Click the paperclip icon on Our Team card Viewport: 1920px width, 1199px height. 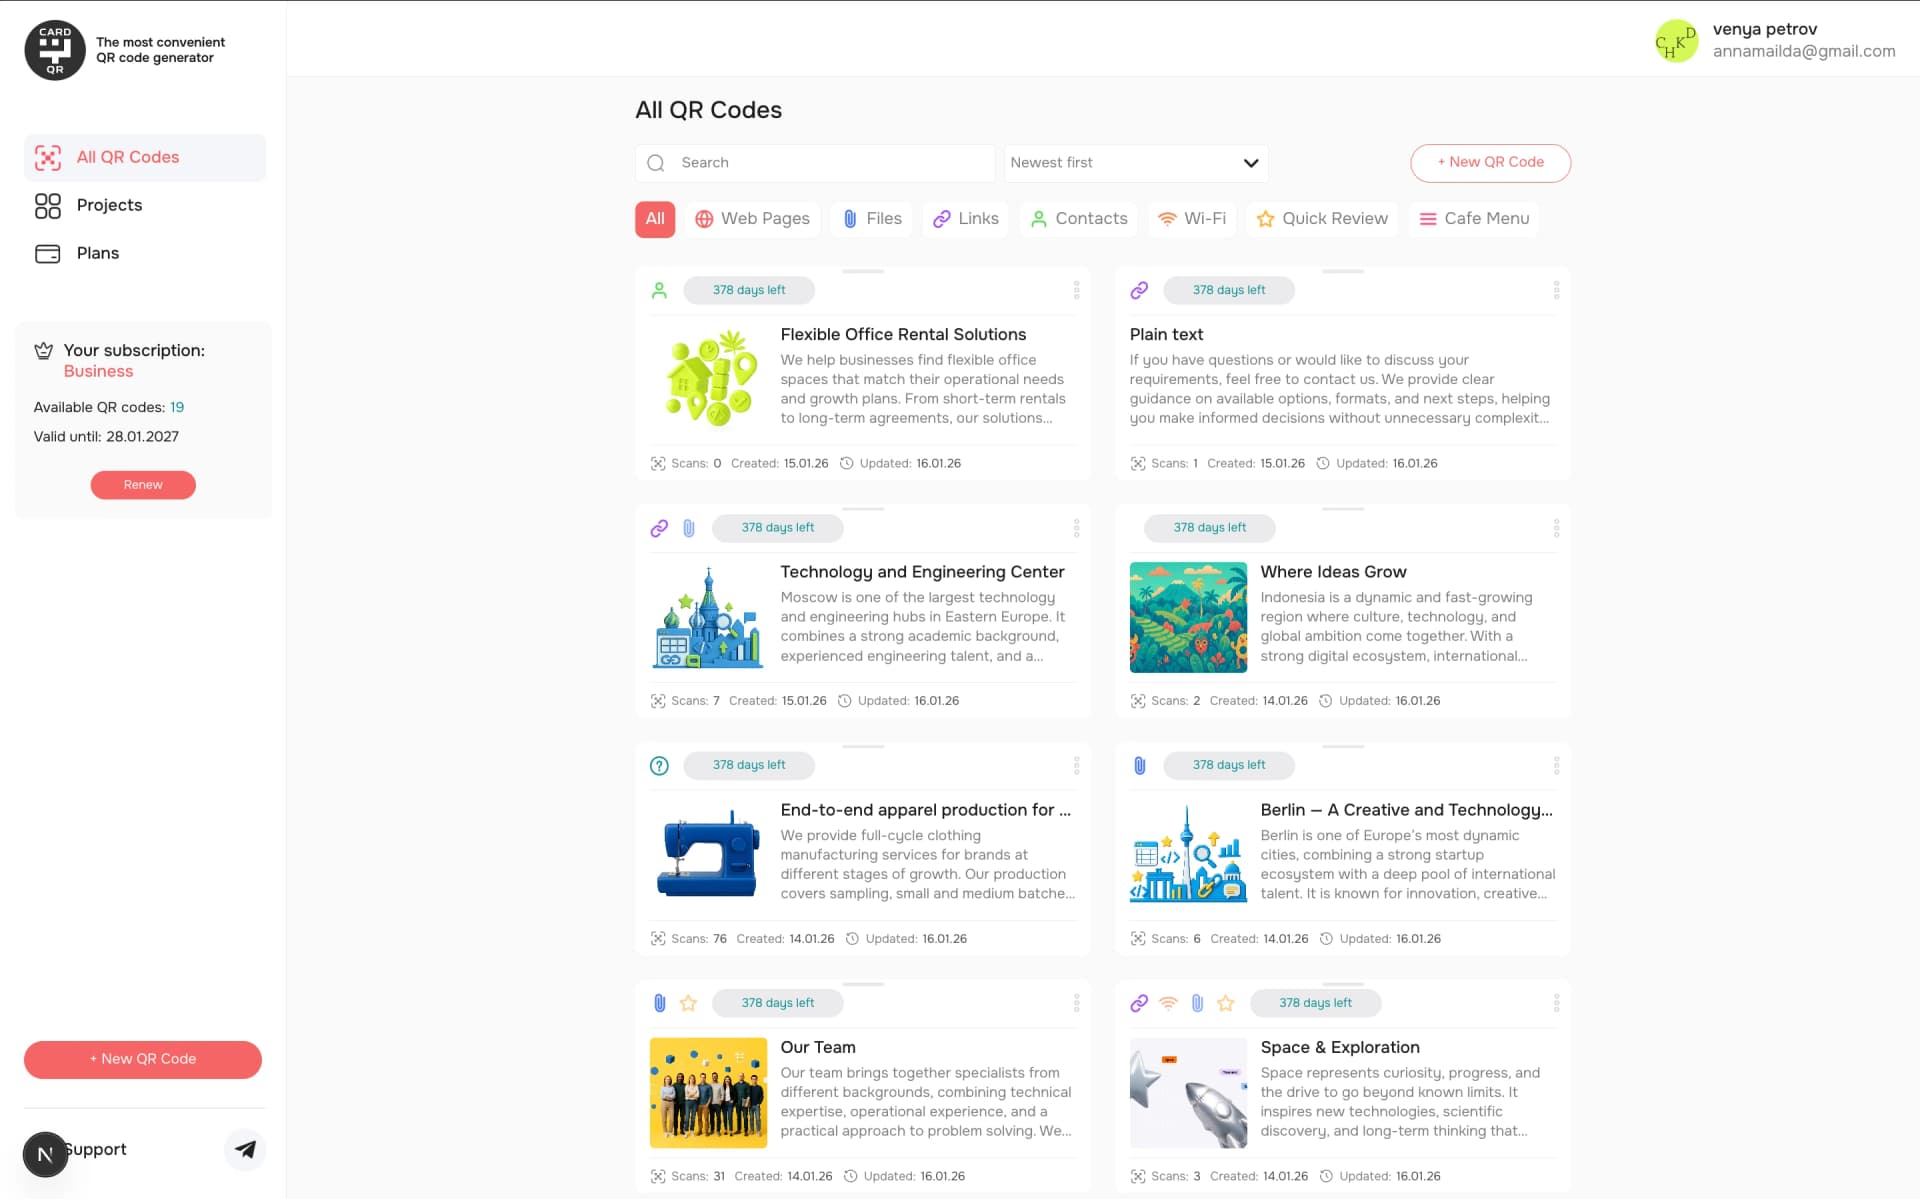pos(660,1002)
